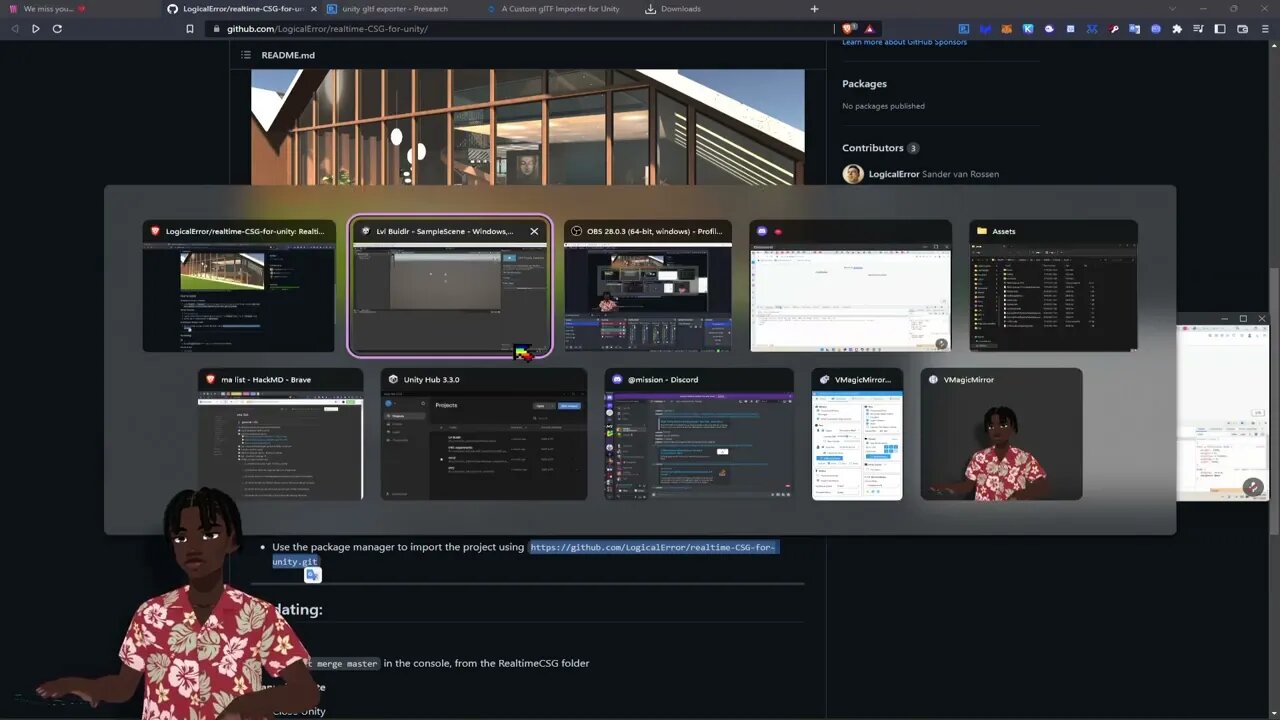The width and height of the screenshot is (1280, 720).
Task: Select the Lvl Buildr SampleScene Unity window thumbnail
Action: pyautogui.click(x=450, y=286)
